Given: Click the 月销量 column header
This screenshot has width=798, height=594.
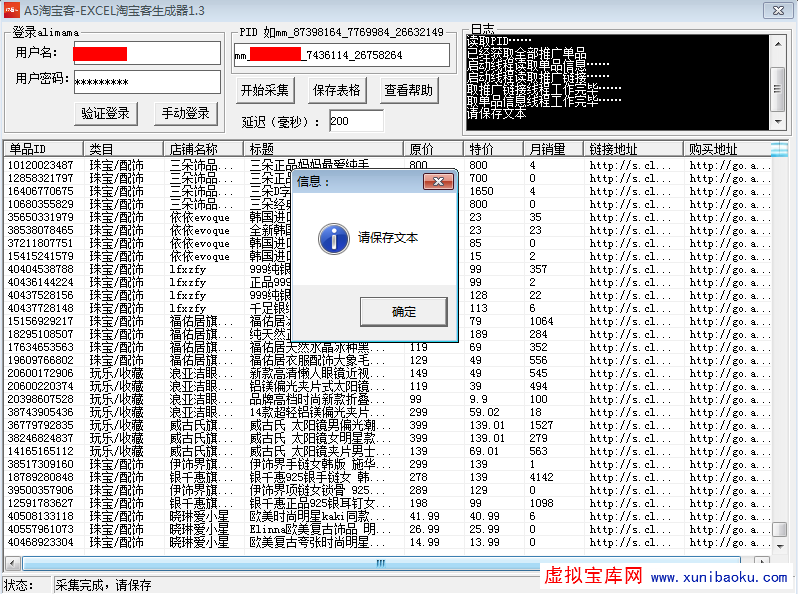Looking at the screenshot, I should [x=552, y=149].
